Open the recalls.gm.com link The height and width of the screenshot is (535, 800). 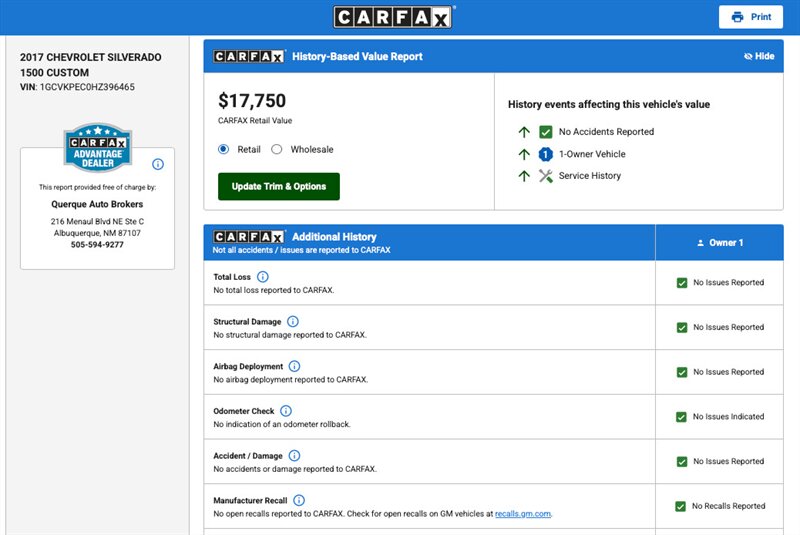pos(523,514)
